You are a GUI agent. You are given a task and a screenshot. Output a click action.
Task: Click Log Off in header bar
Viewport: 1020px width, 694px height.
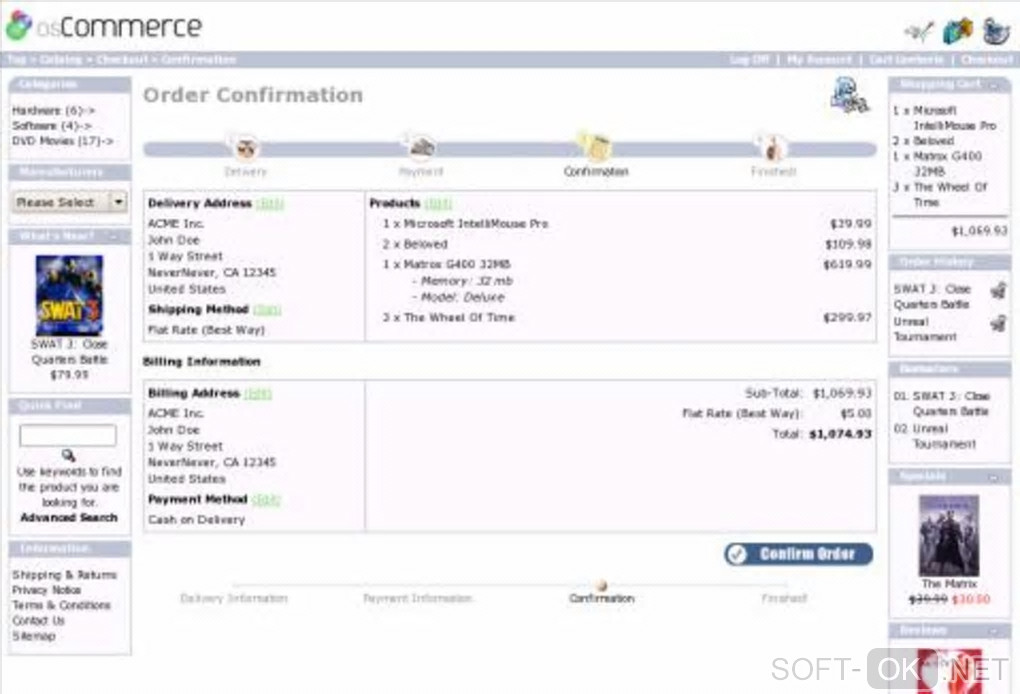pos(749,60)
